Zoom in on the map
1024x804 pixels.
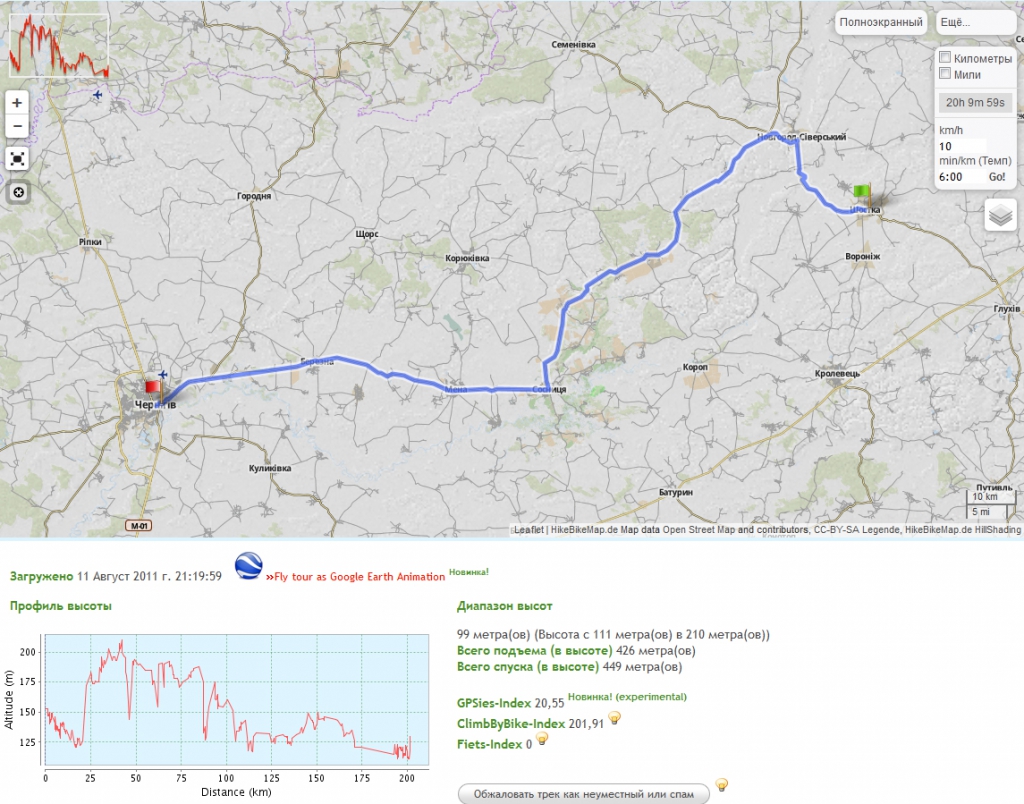[x=17, y=102]
